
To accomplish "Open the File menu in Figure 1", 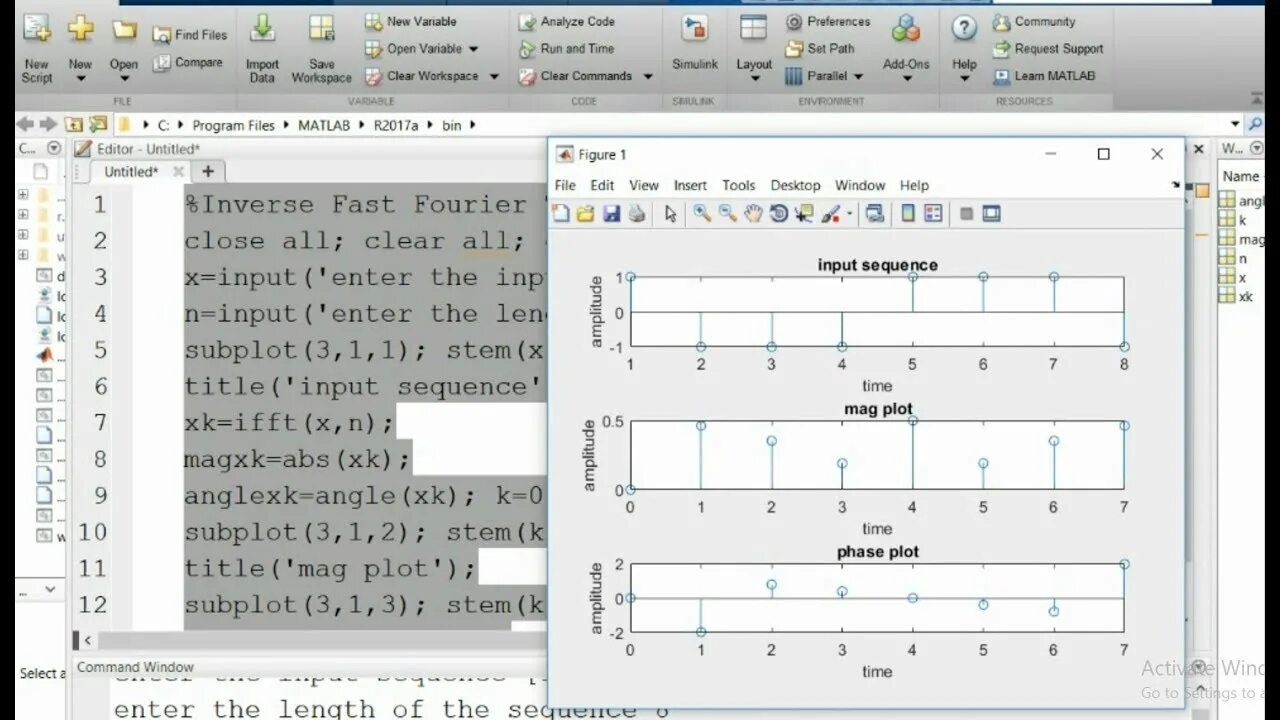I will (x=565, y=185).
